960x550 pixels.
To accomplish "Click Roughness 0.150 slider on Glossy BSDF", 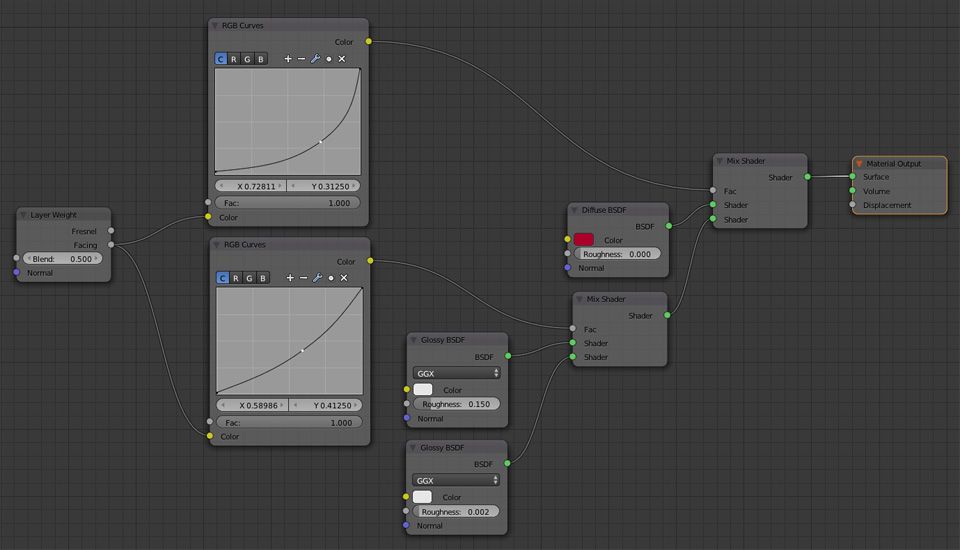I will click(x=456, y=404).
